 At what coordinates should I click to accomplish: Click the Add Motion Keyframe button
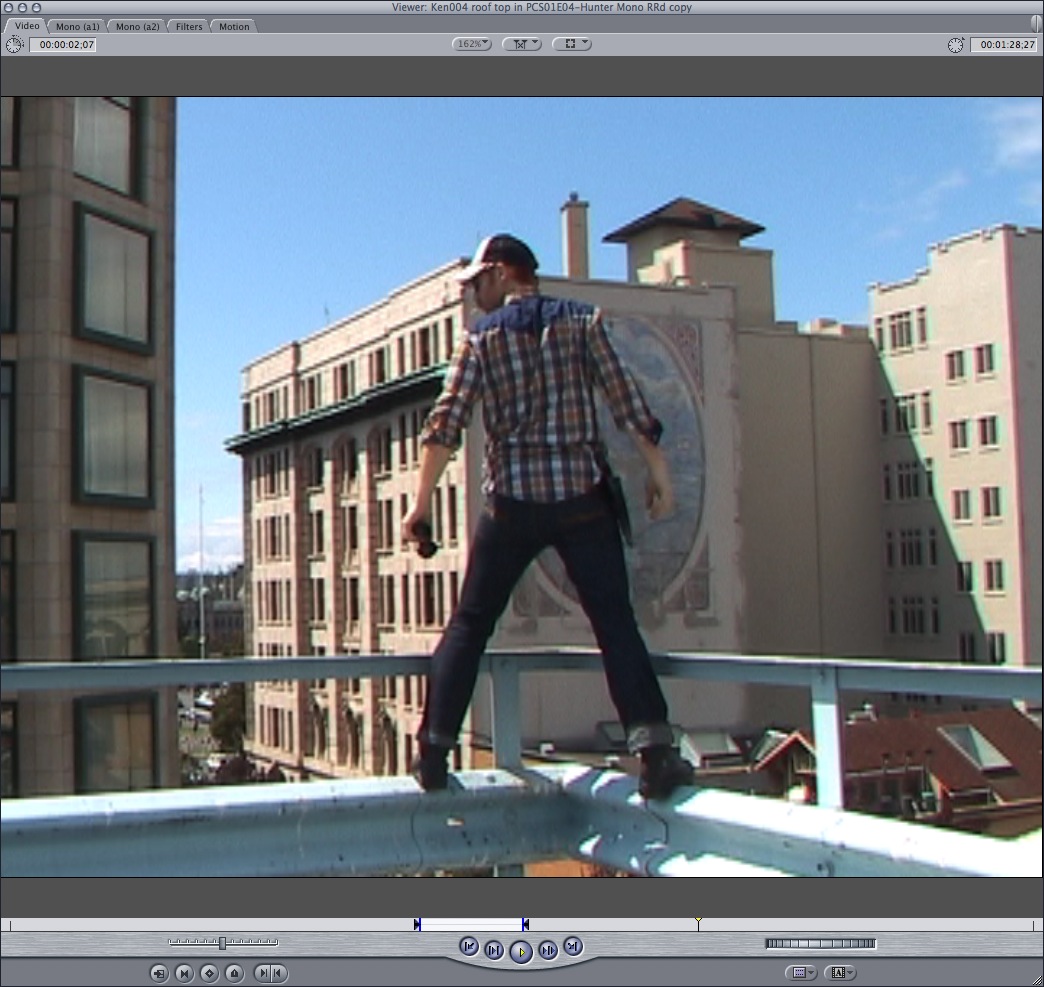click(x=209, y=972)
